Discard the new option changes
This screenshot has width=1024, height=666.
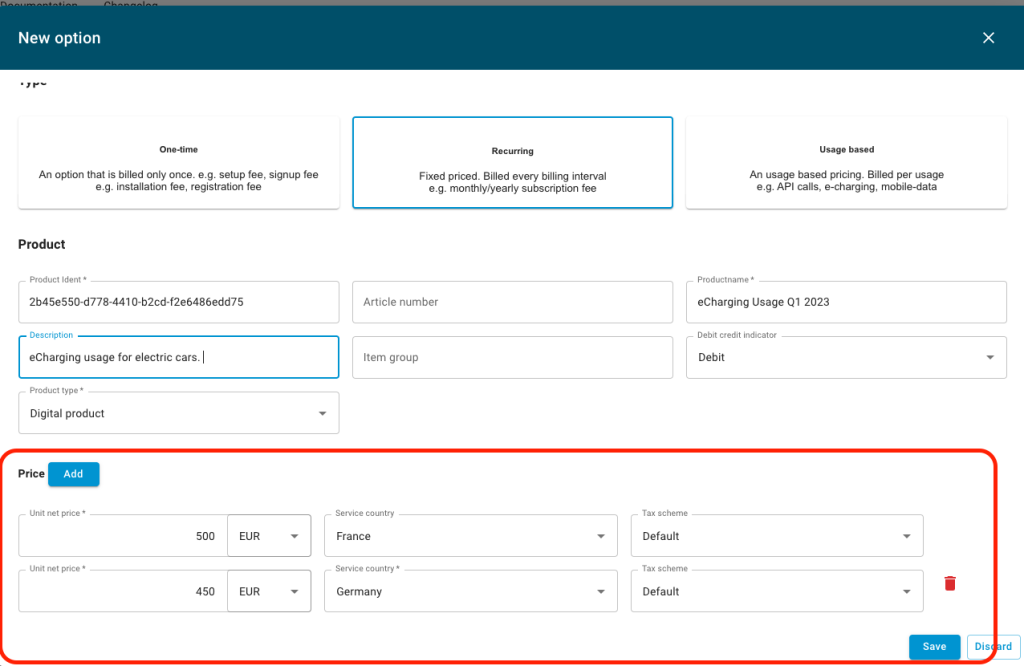[993, 646]
